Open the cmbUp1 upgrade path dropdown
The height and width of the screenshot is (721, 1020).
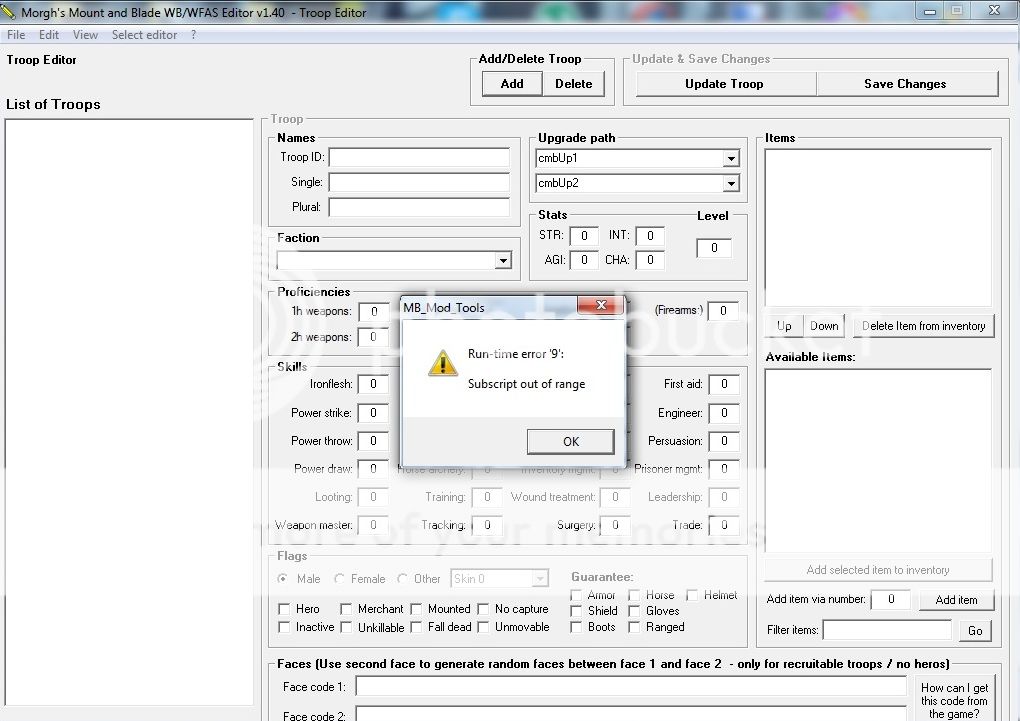pos(731,157)
